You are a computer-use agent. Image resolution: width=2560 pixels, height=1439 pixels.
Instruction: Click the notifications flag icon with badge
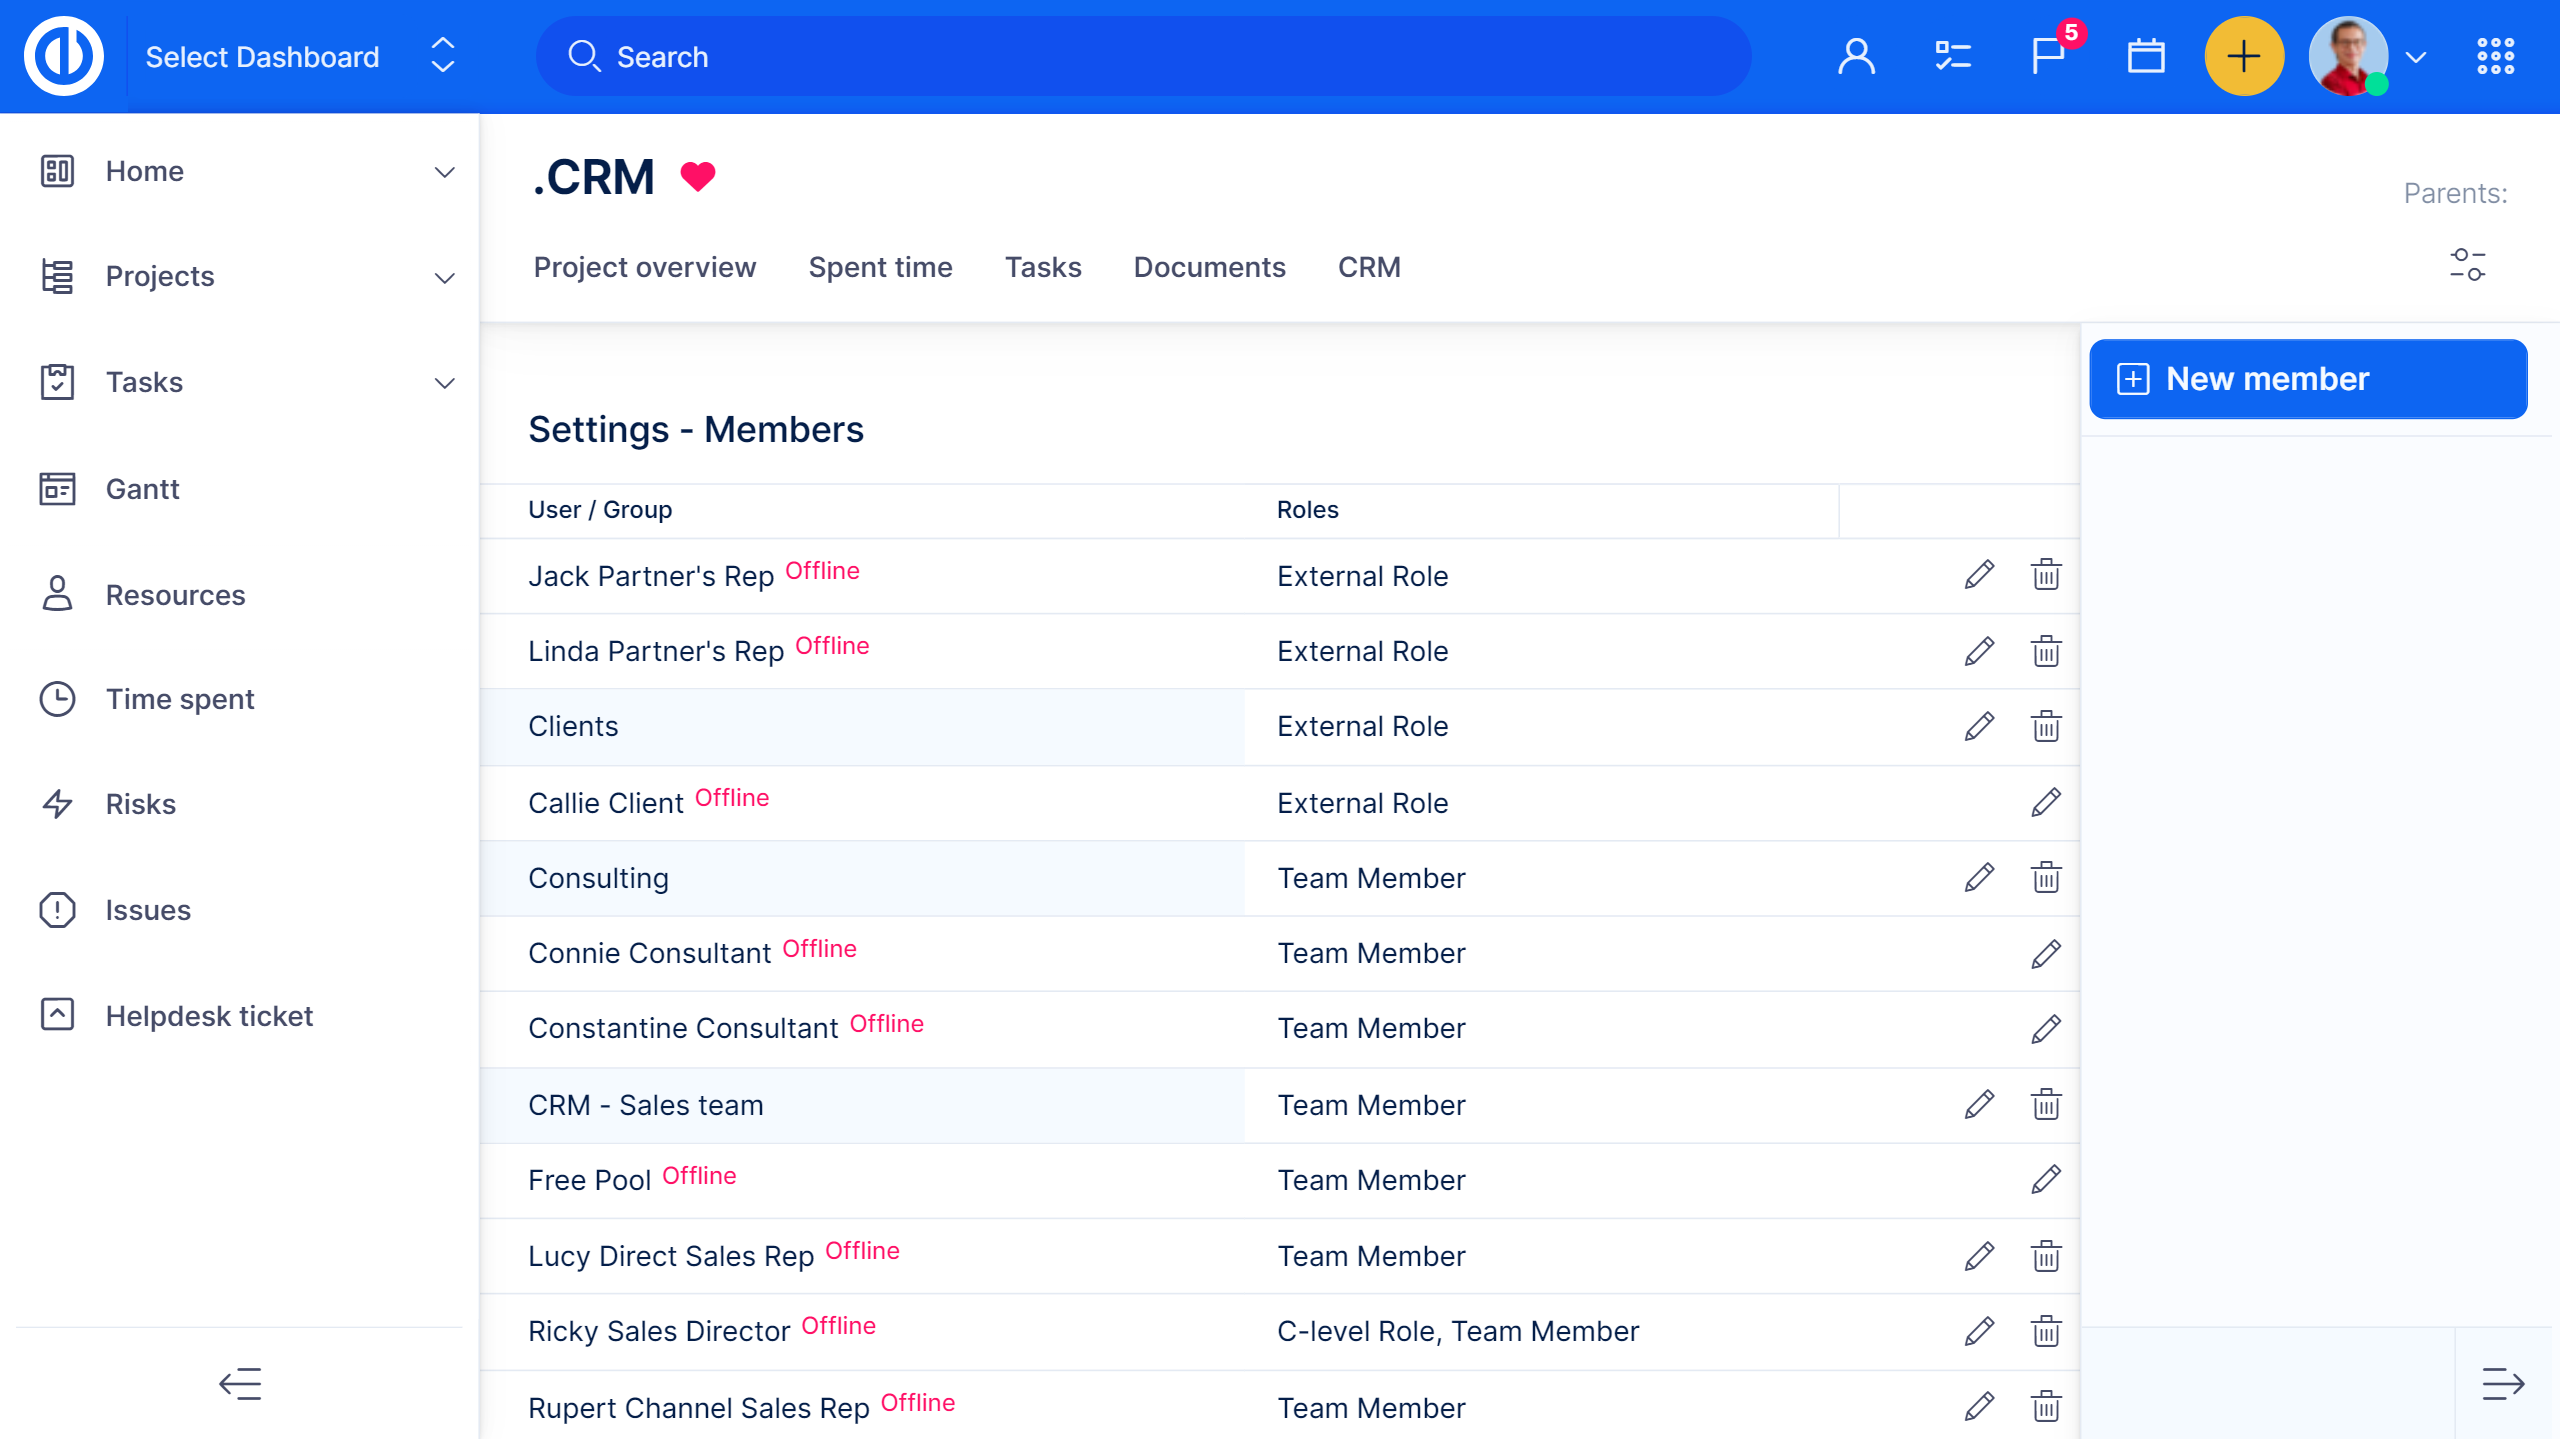coord(2049,56)
